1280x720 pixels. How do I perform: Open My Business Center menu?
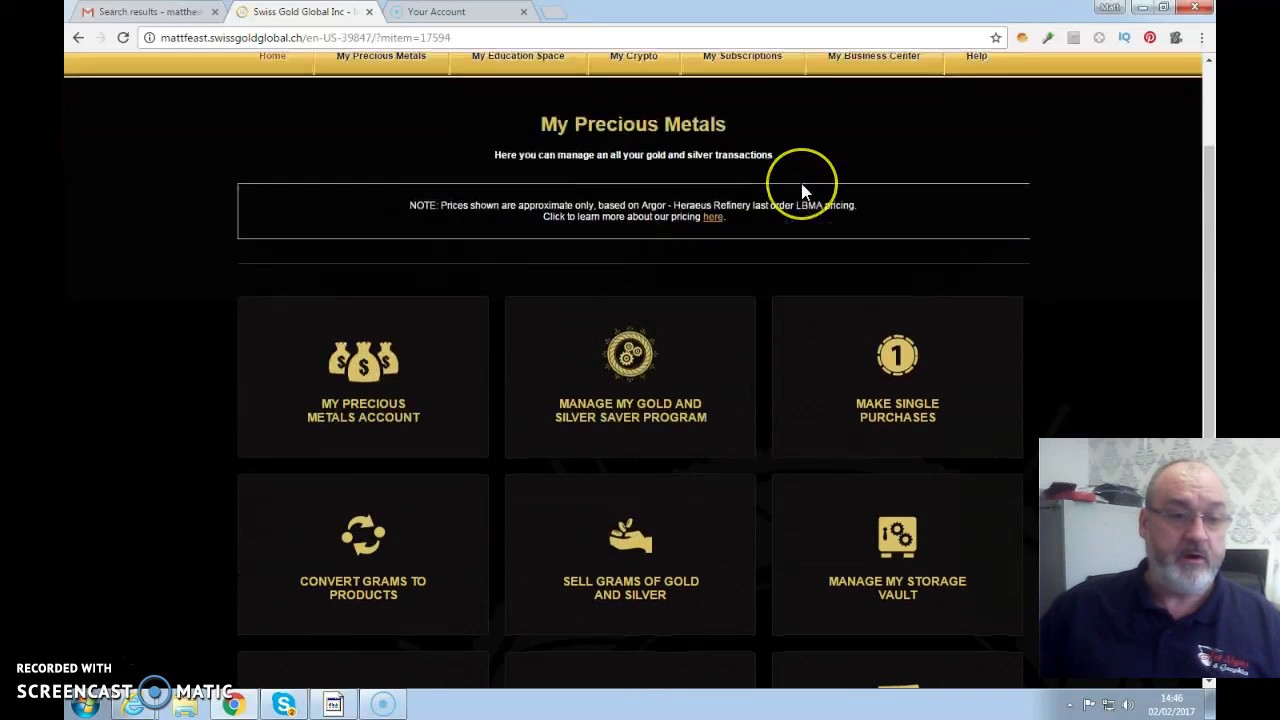[874, 56]
